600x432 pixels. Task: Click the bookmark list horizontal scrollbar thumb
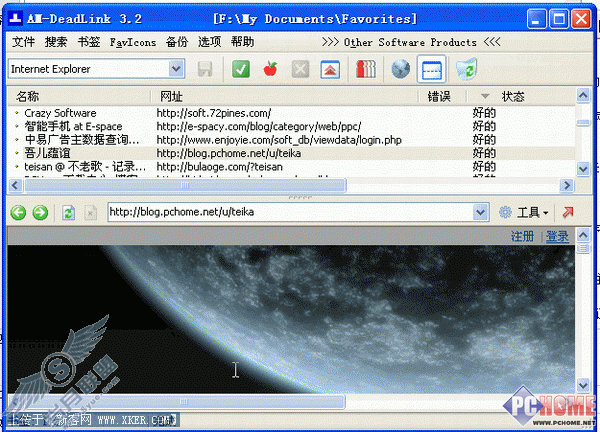pyautogui.click(x=185, y=186)
